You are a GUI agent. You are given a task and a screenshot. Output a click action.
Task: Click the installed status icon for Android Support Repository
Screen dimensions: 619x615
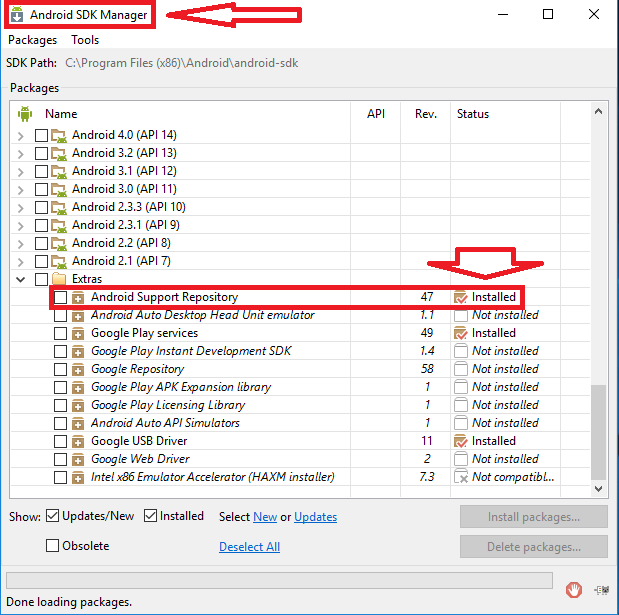tap(461, 297)
